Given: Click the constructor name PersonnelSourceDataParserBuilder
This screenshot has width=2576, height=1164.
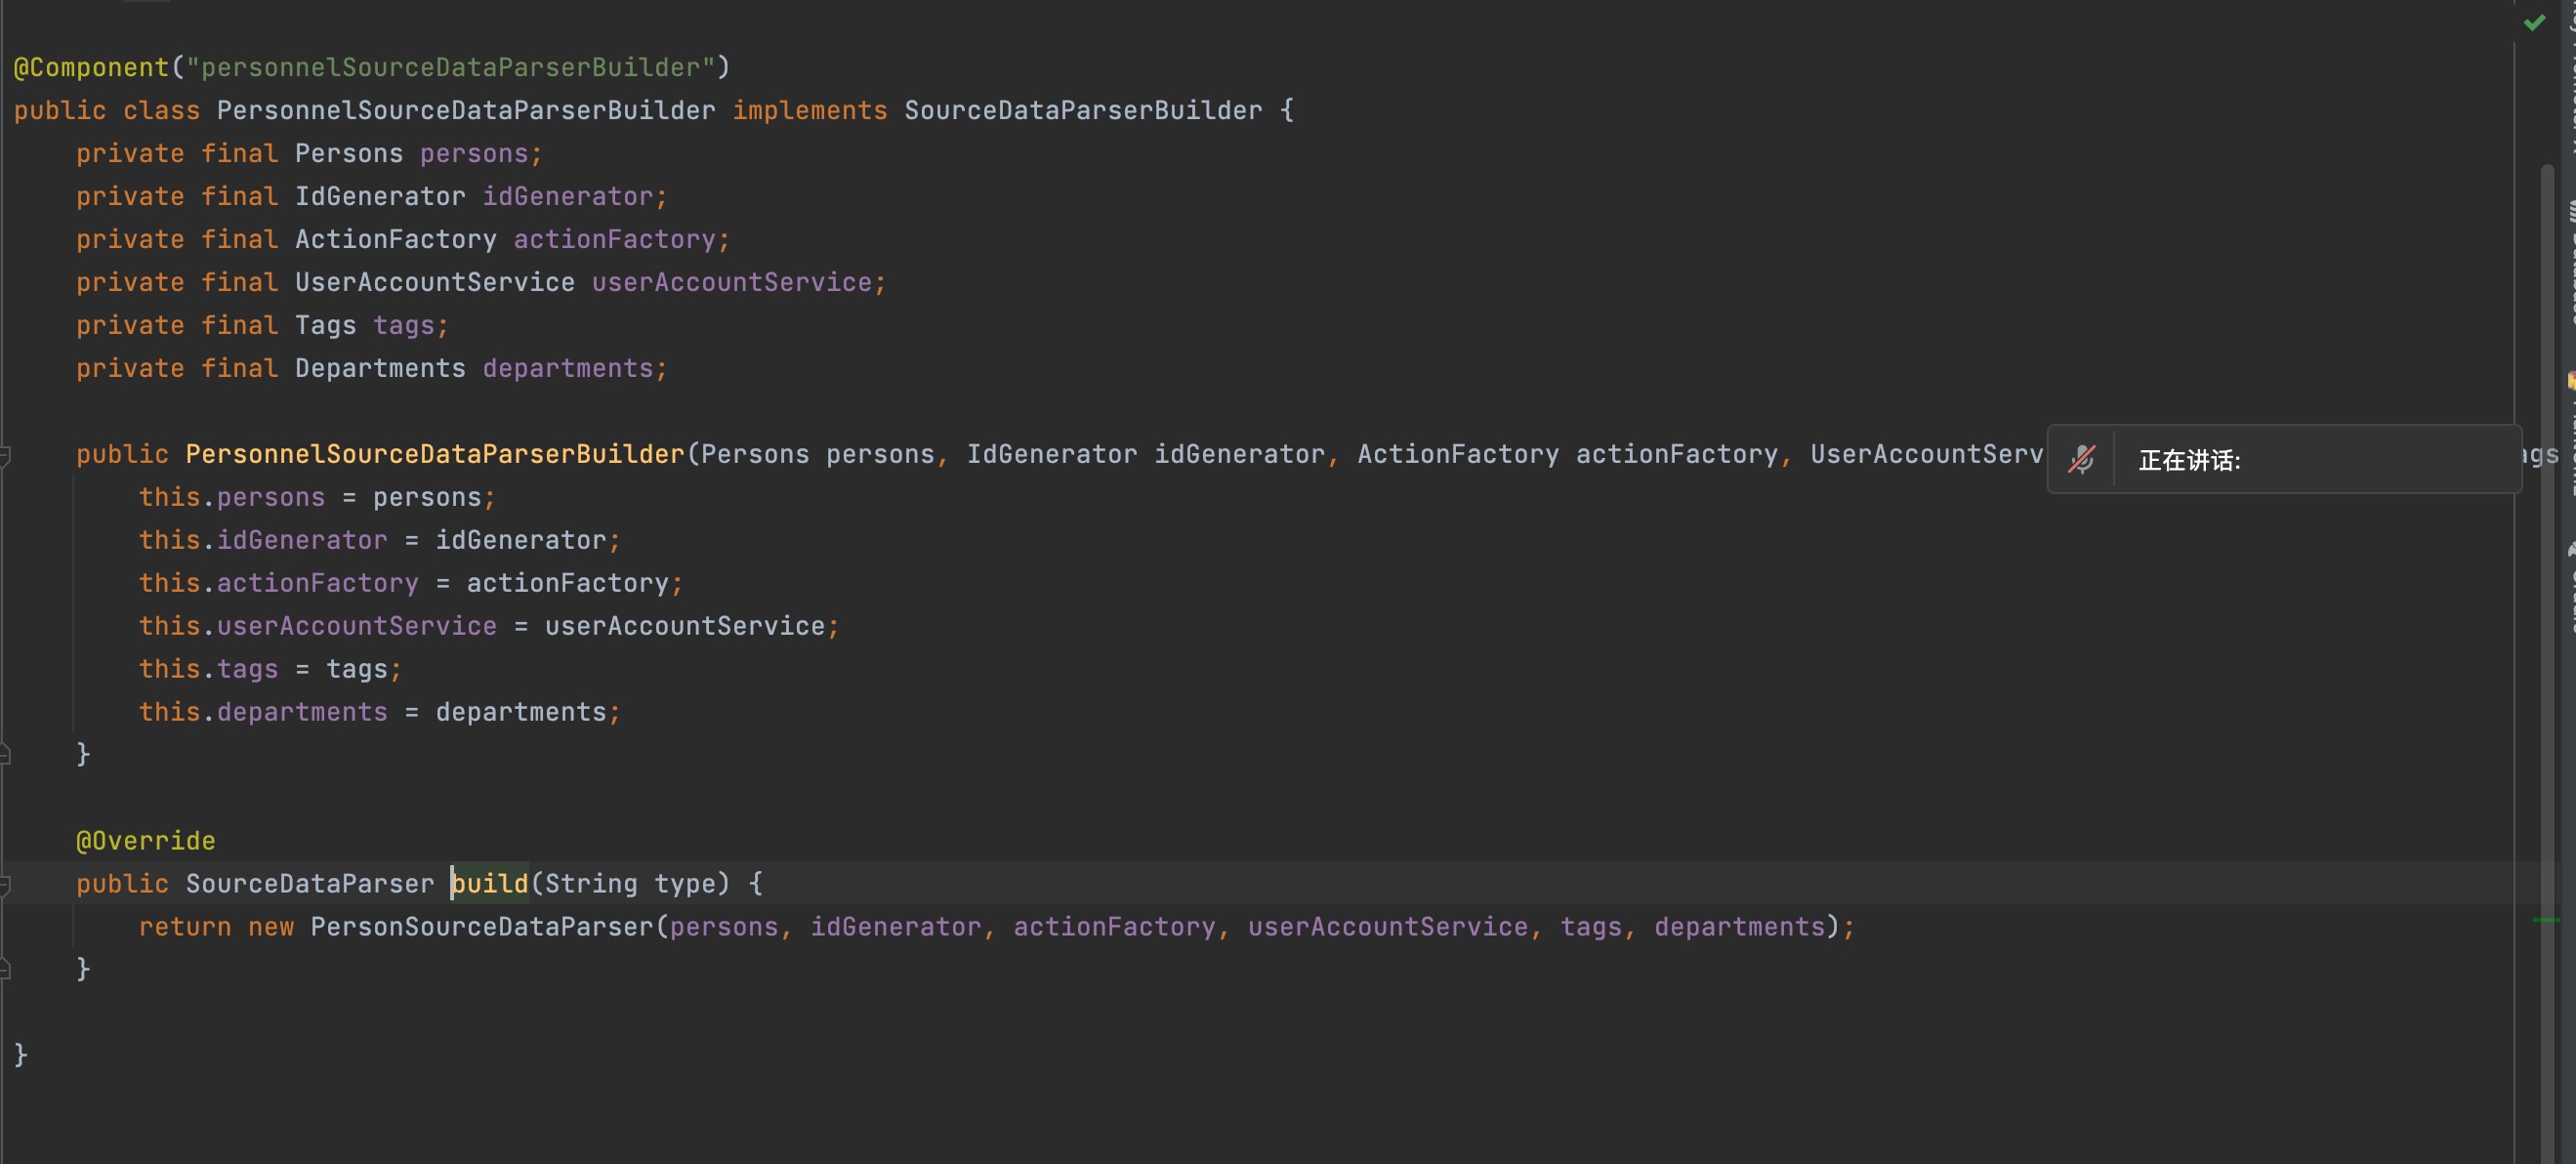Looking at the screenshot, I should point(435,454).
